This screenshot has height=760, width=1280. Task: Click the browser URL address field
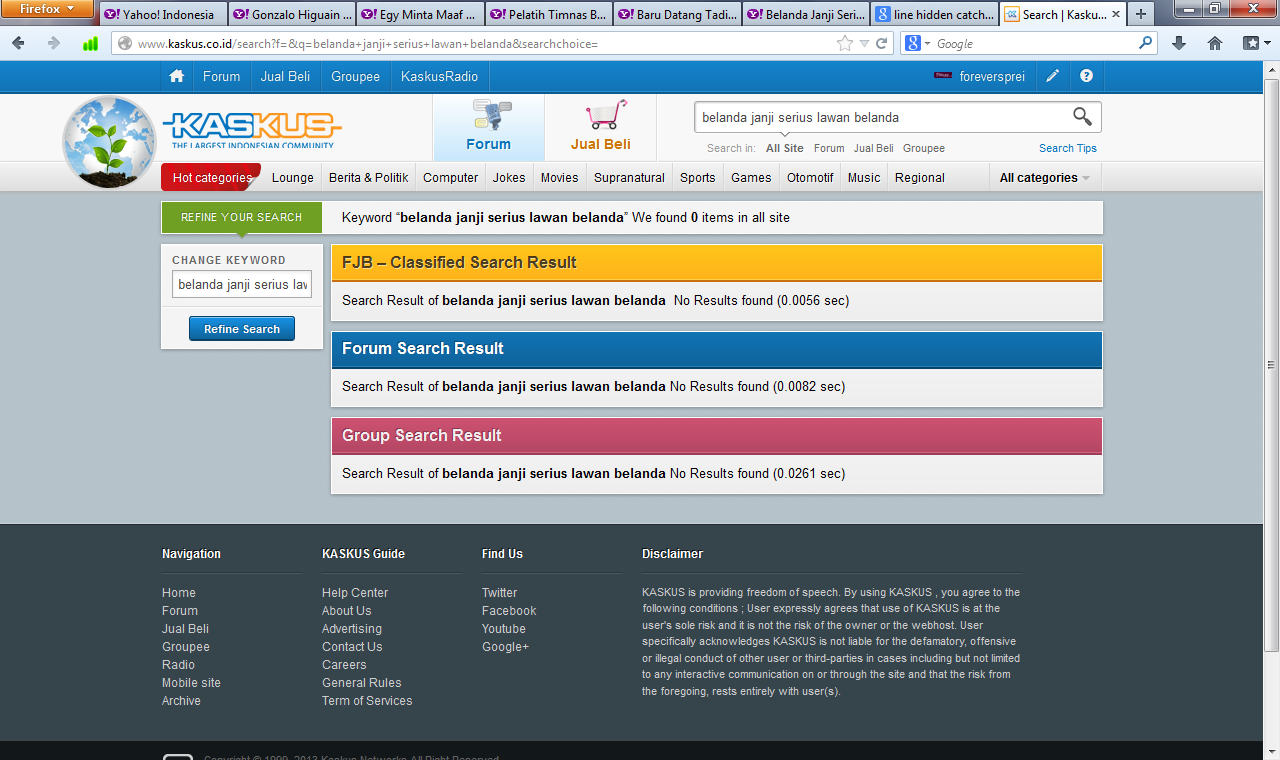click(x=485, y=43)
